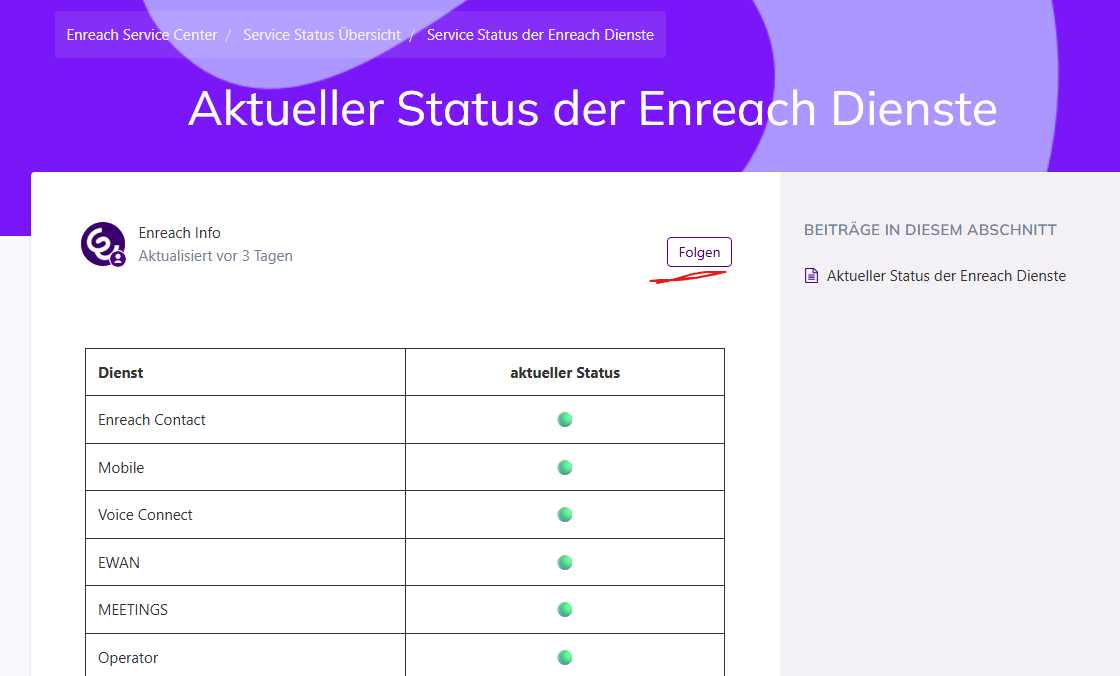Select the Service Status der Enreach Dienste breadcrumb
Screen dimensions: 1120x676
pyautogui.click(x=540, y=35)
